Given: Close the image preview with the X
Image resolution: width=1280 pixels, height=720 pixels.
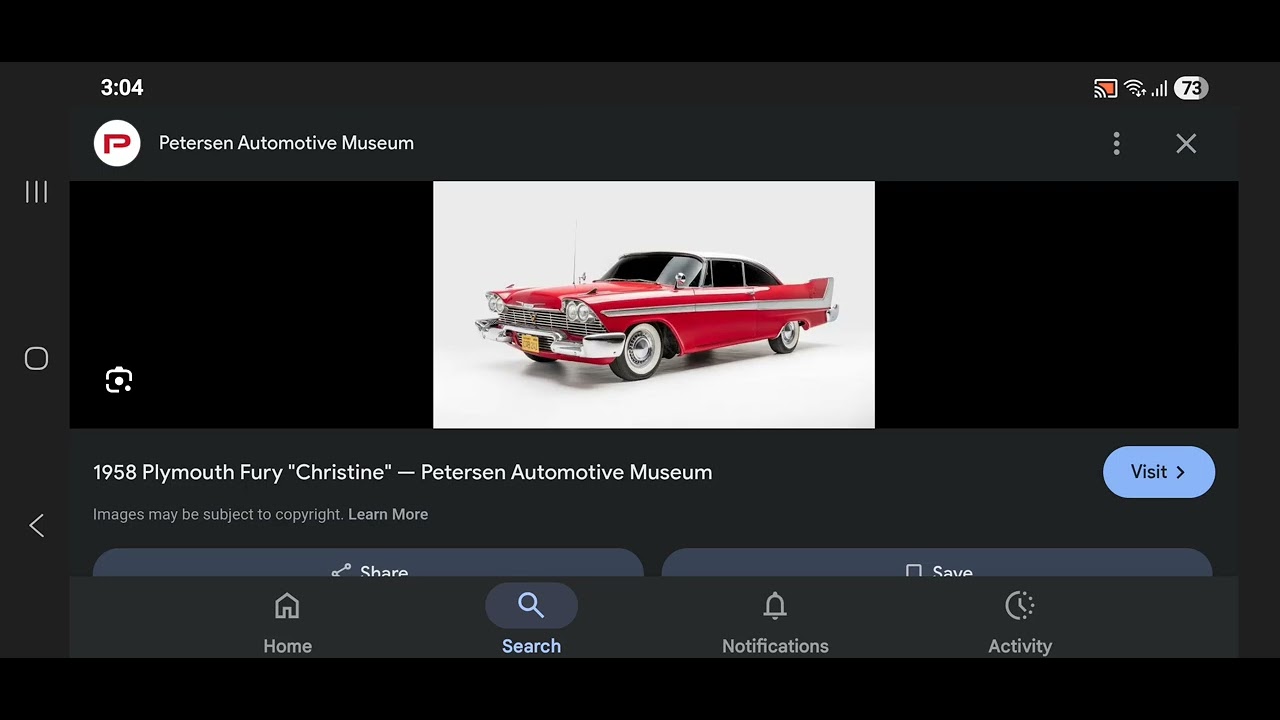Looking at the screenshot, I should tap(1186, 143).
